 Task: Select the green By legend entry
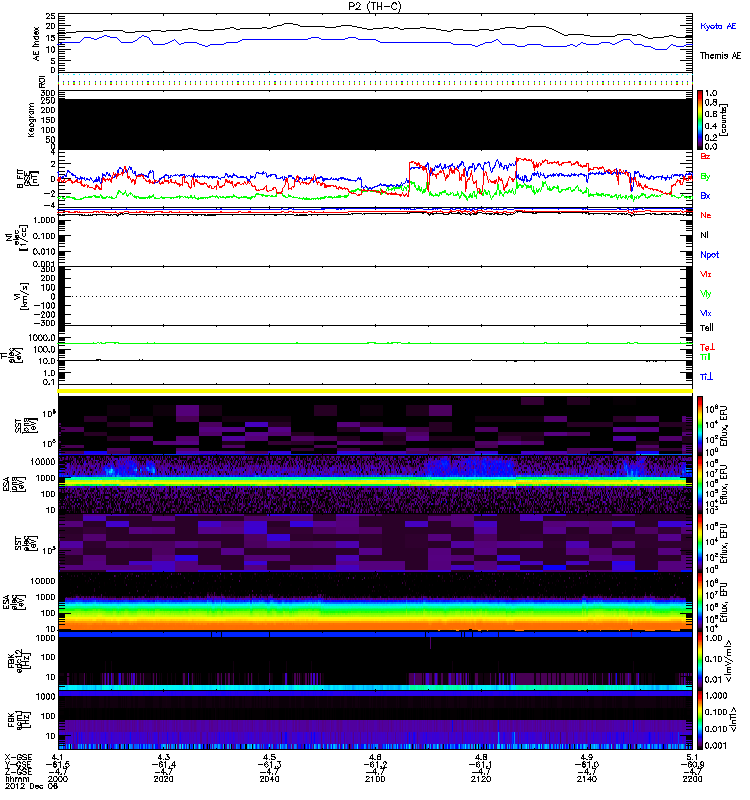pyautogui.click(x=705, y=176)
